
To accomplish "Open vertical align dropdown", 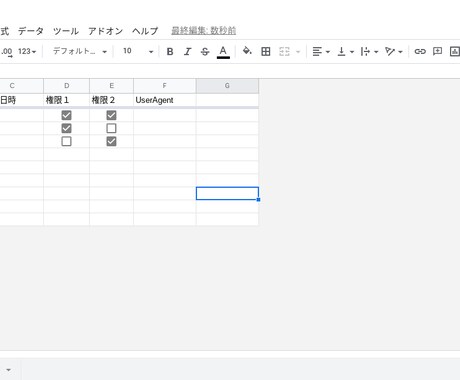I will tap(345, 51).
